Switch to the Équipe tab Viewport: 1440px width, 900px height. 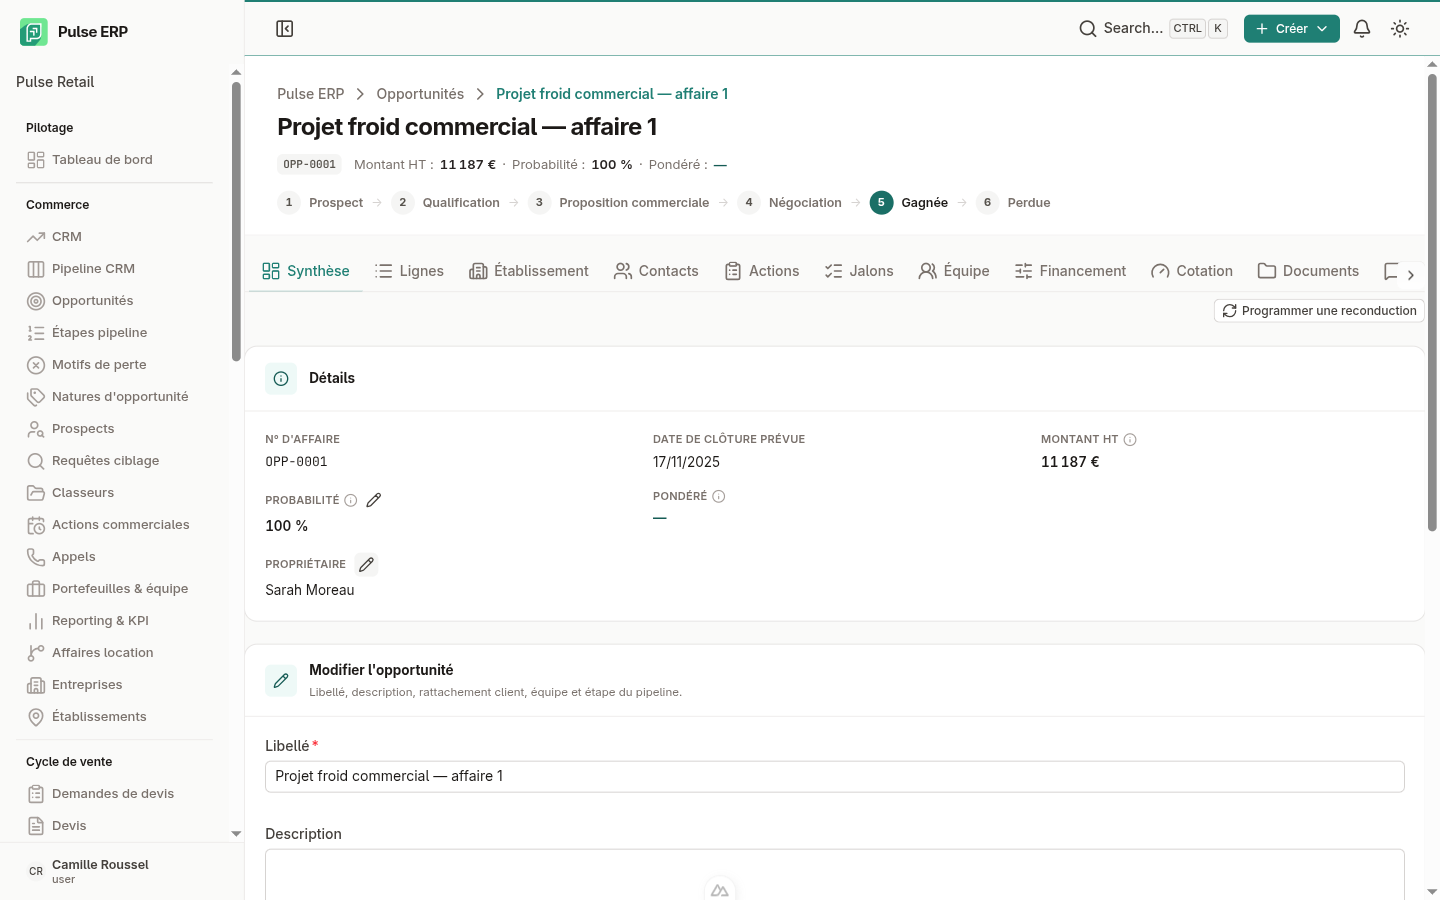pyautogui.click(x=954, y=271)
